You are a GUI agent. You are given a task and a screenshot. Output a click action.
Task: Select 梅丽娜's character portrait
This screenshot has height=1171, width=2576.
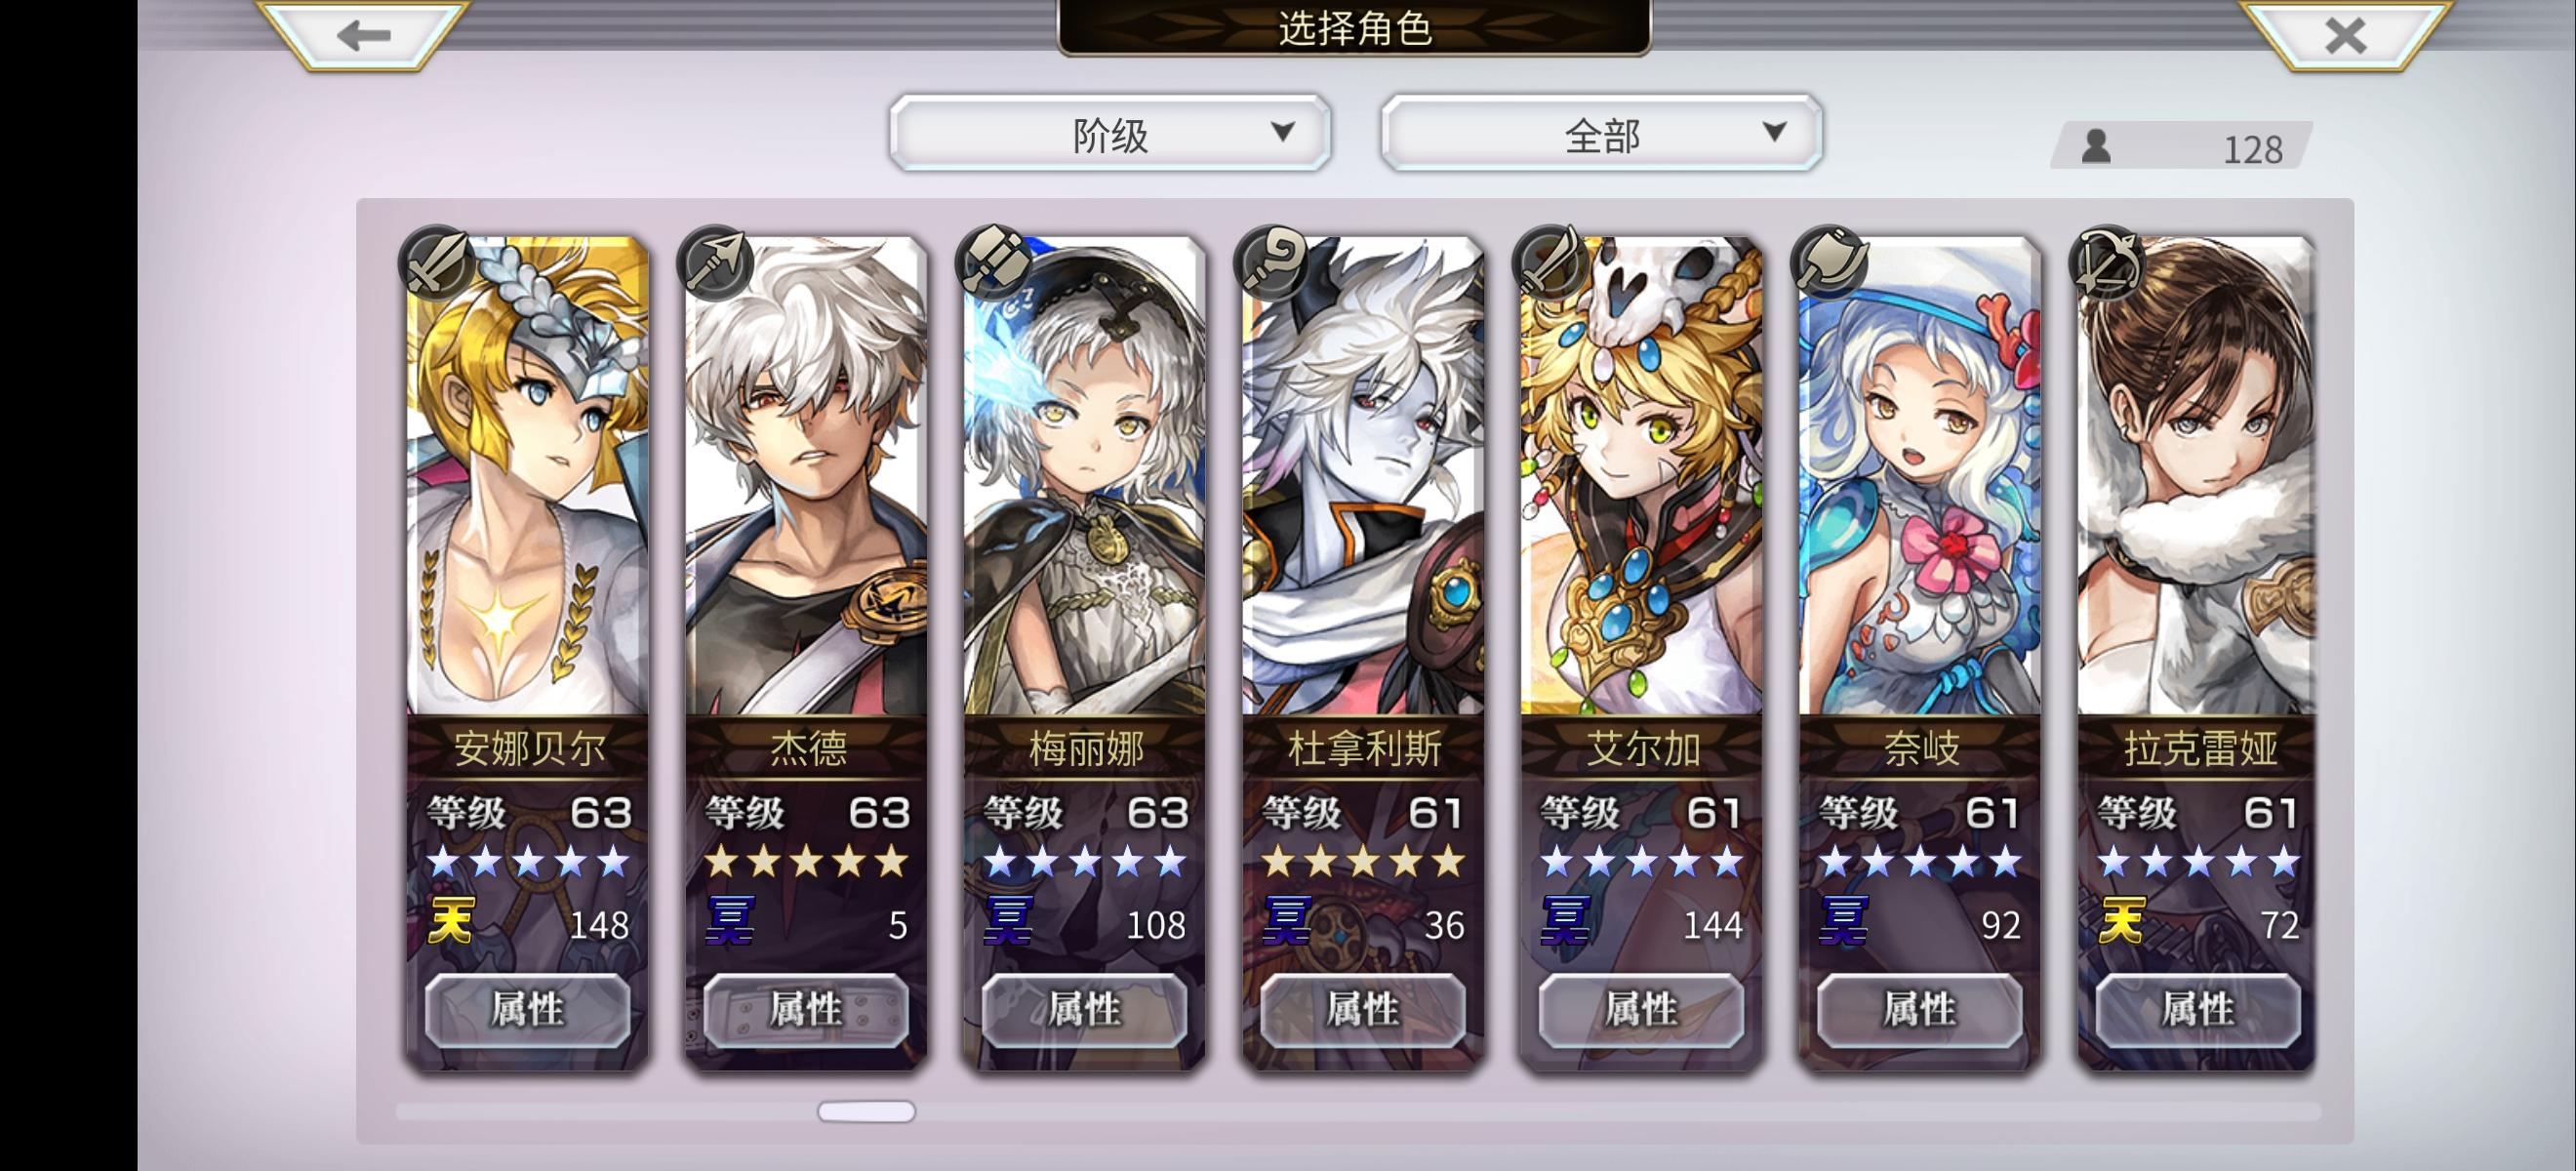coord(1084,476)
